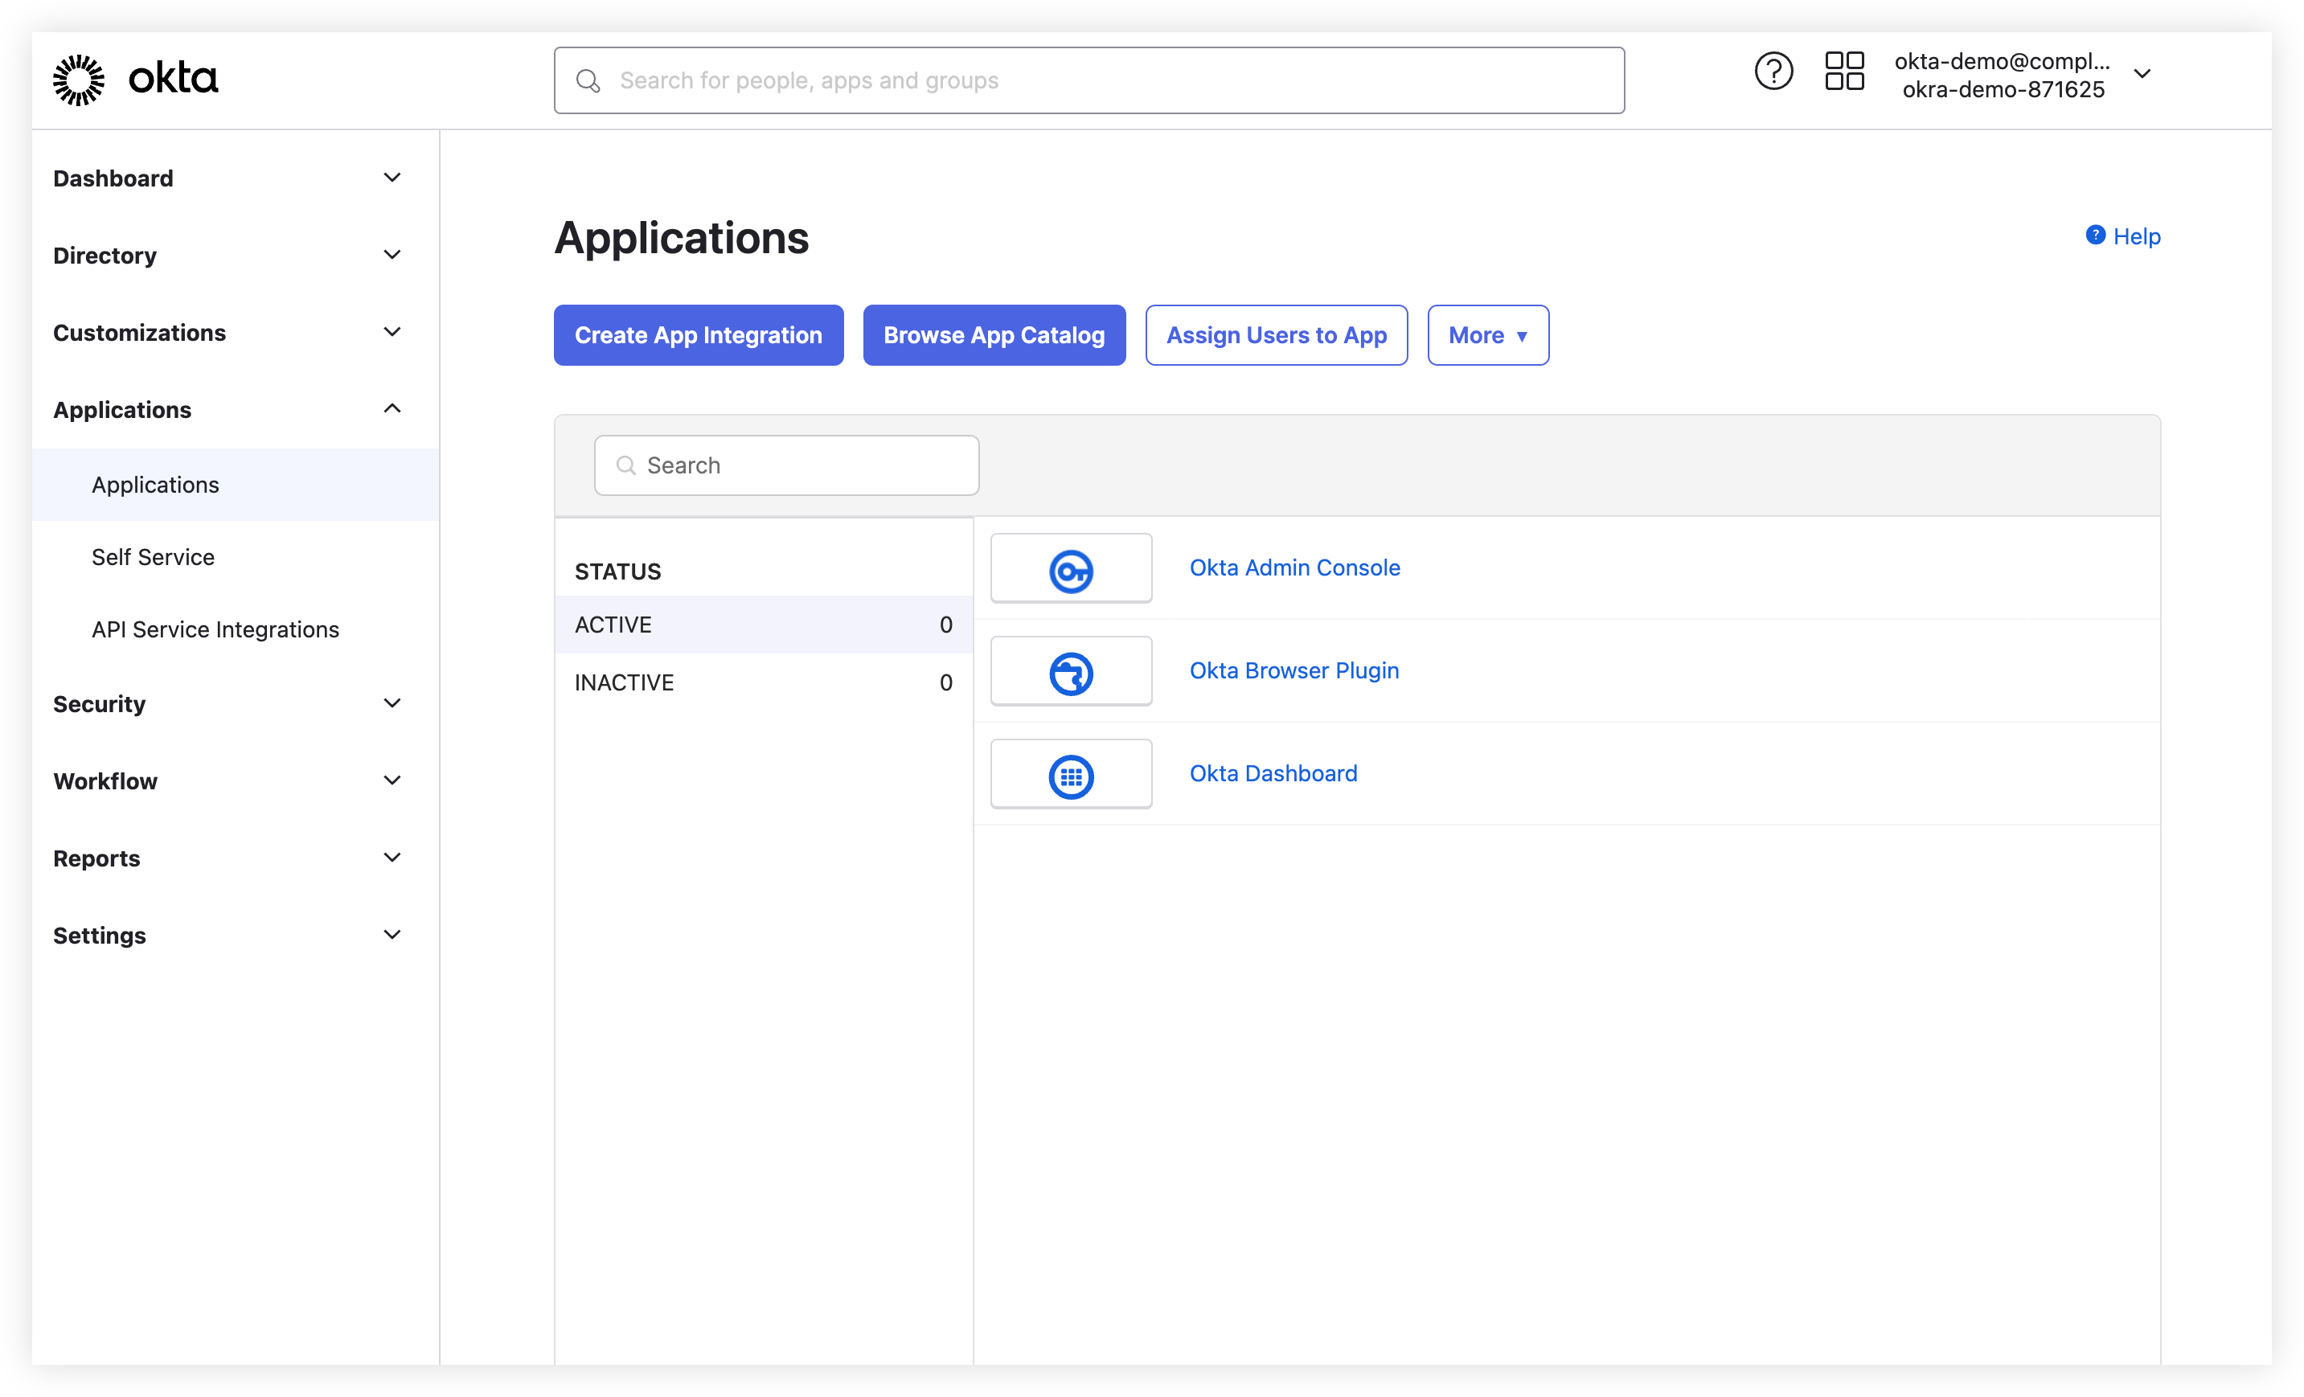Open Self Service menu item
The width and height of the screenshot is (2304, 1397).
(153, 557)
